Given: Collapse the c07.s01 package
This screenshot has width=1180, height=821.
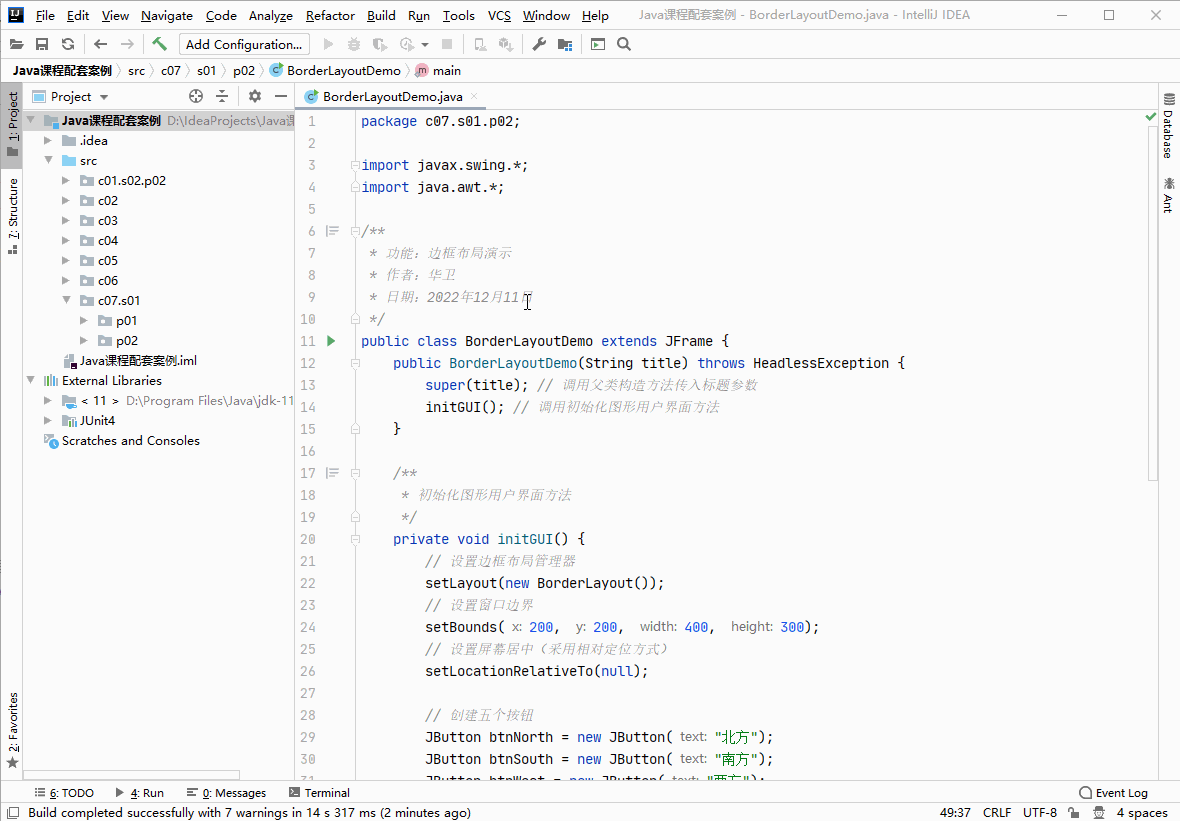Looking at the screenshot, I should tap(66, 300).
